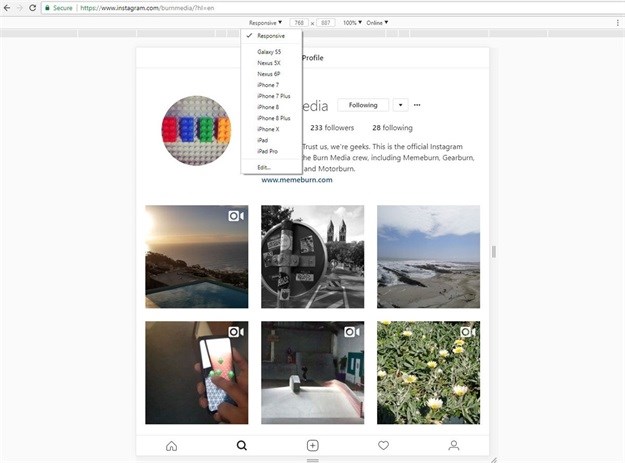Click the viewport width input field
The image size is (625, 463).
(299, 22)
